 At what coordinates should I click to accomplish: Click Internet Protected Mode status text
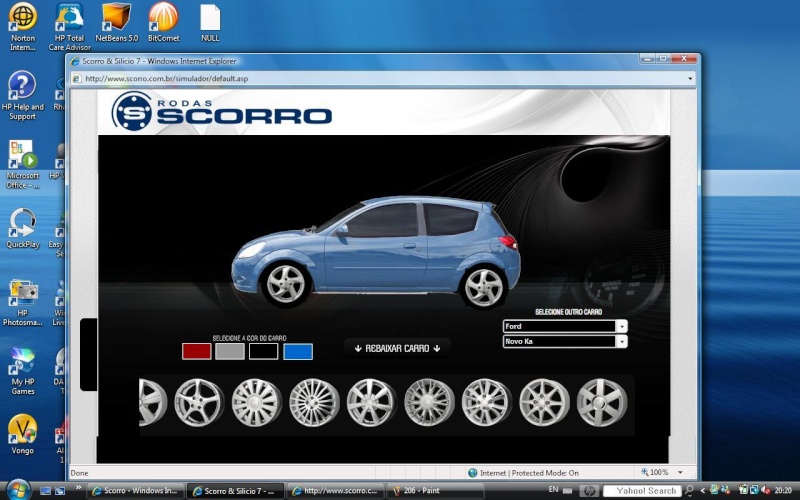pyautogui.click(x=529, y=473)
